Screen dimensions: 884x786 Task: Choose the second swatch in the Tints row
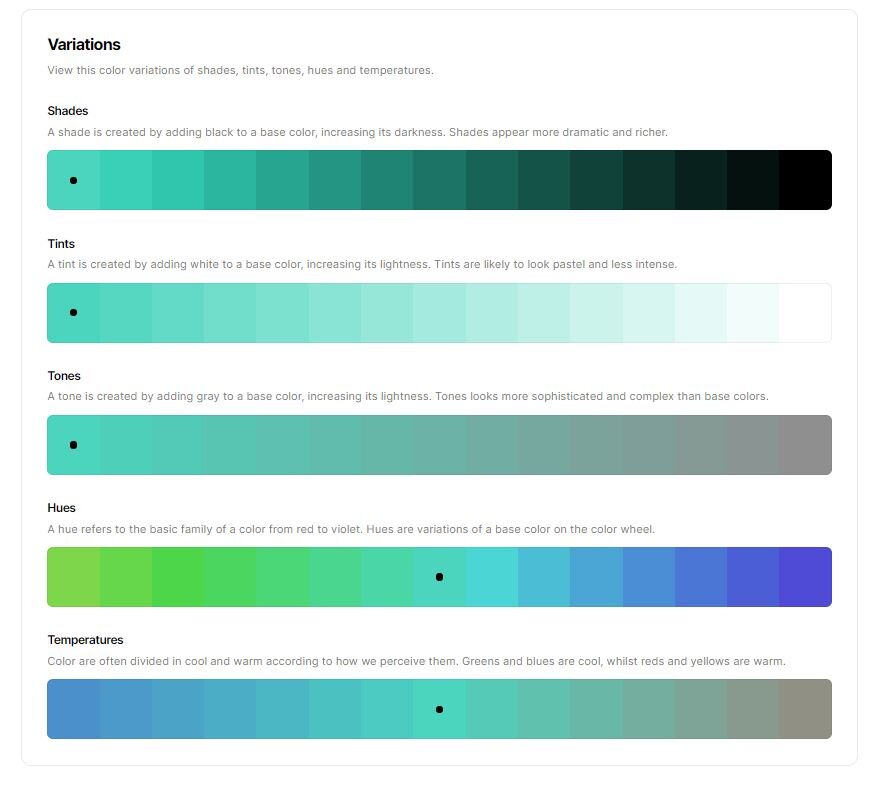pos(126,312)
